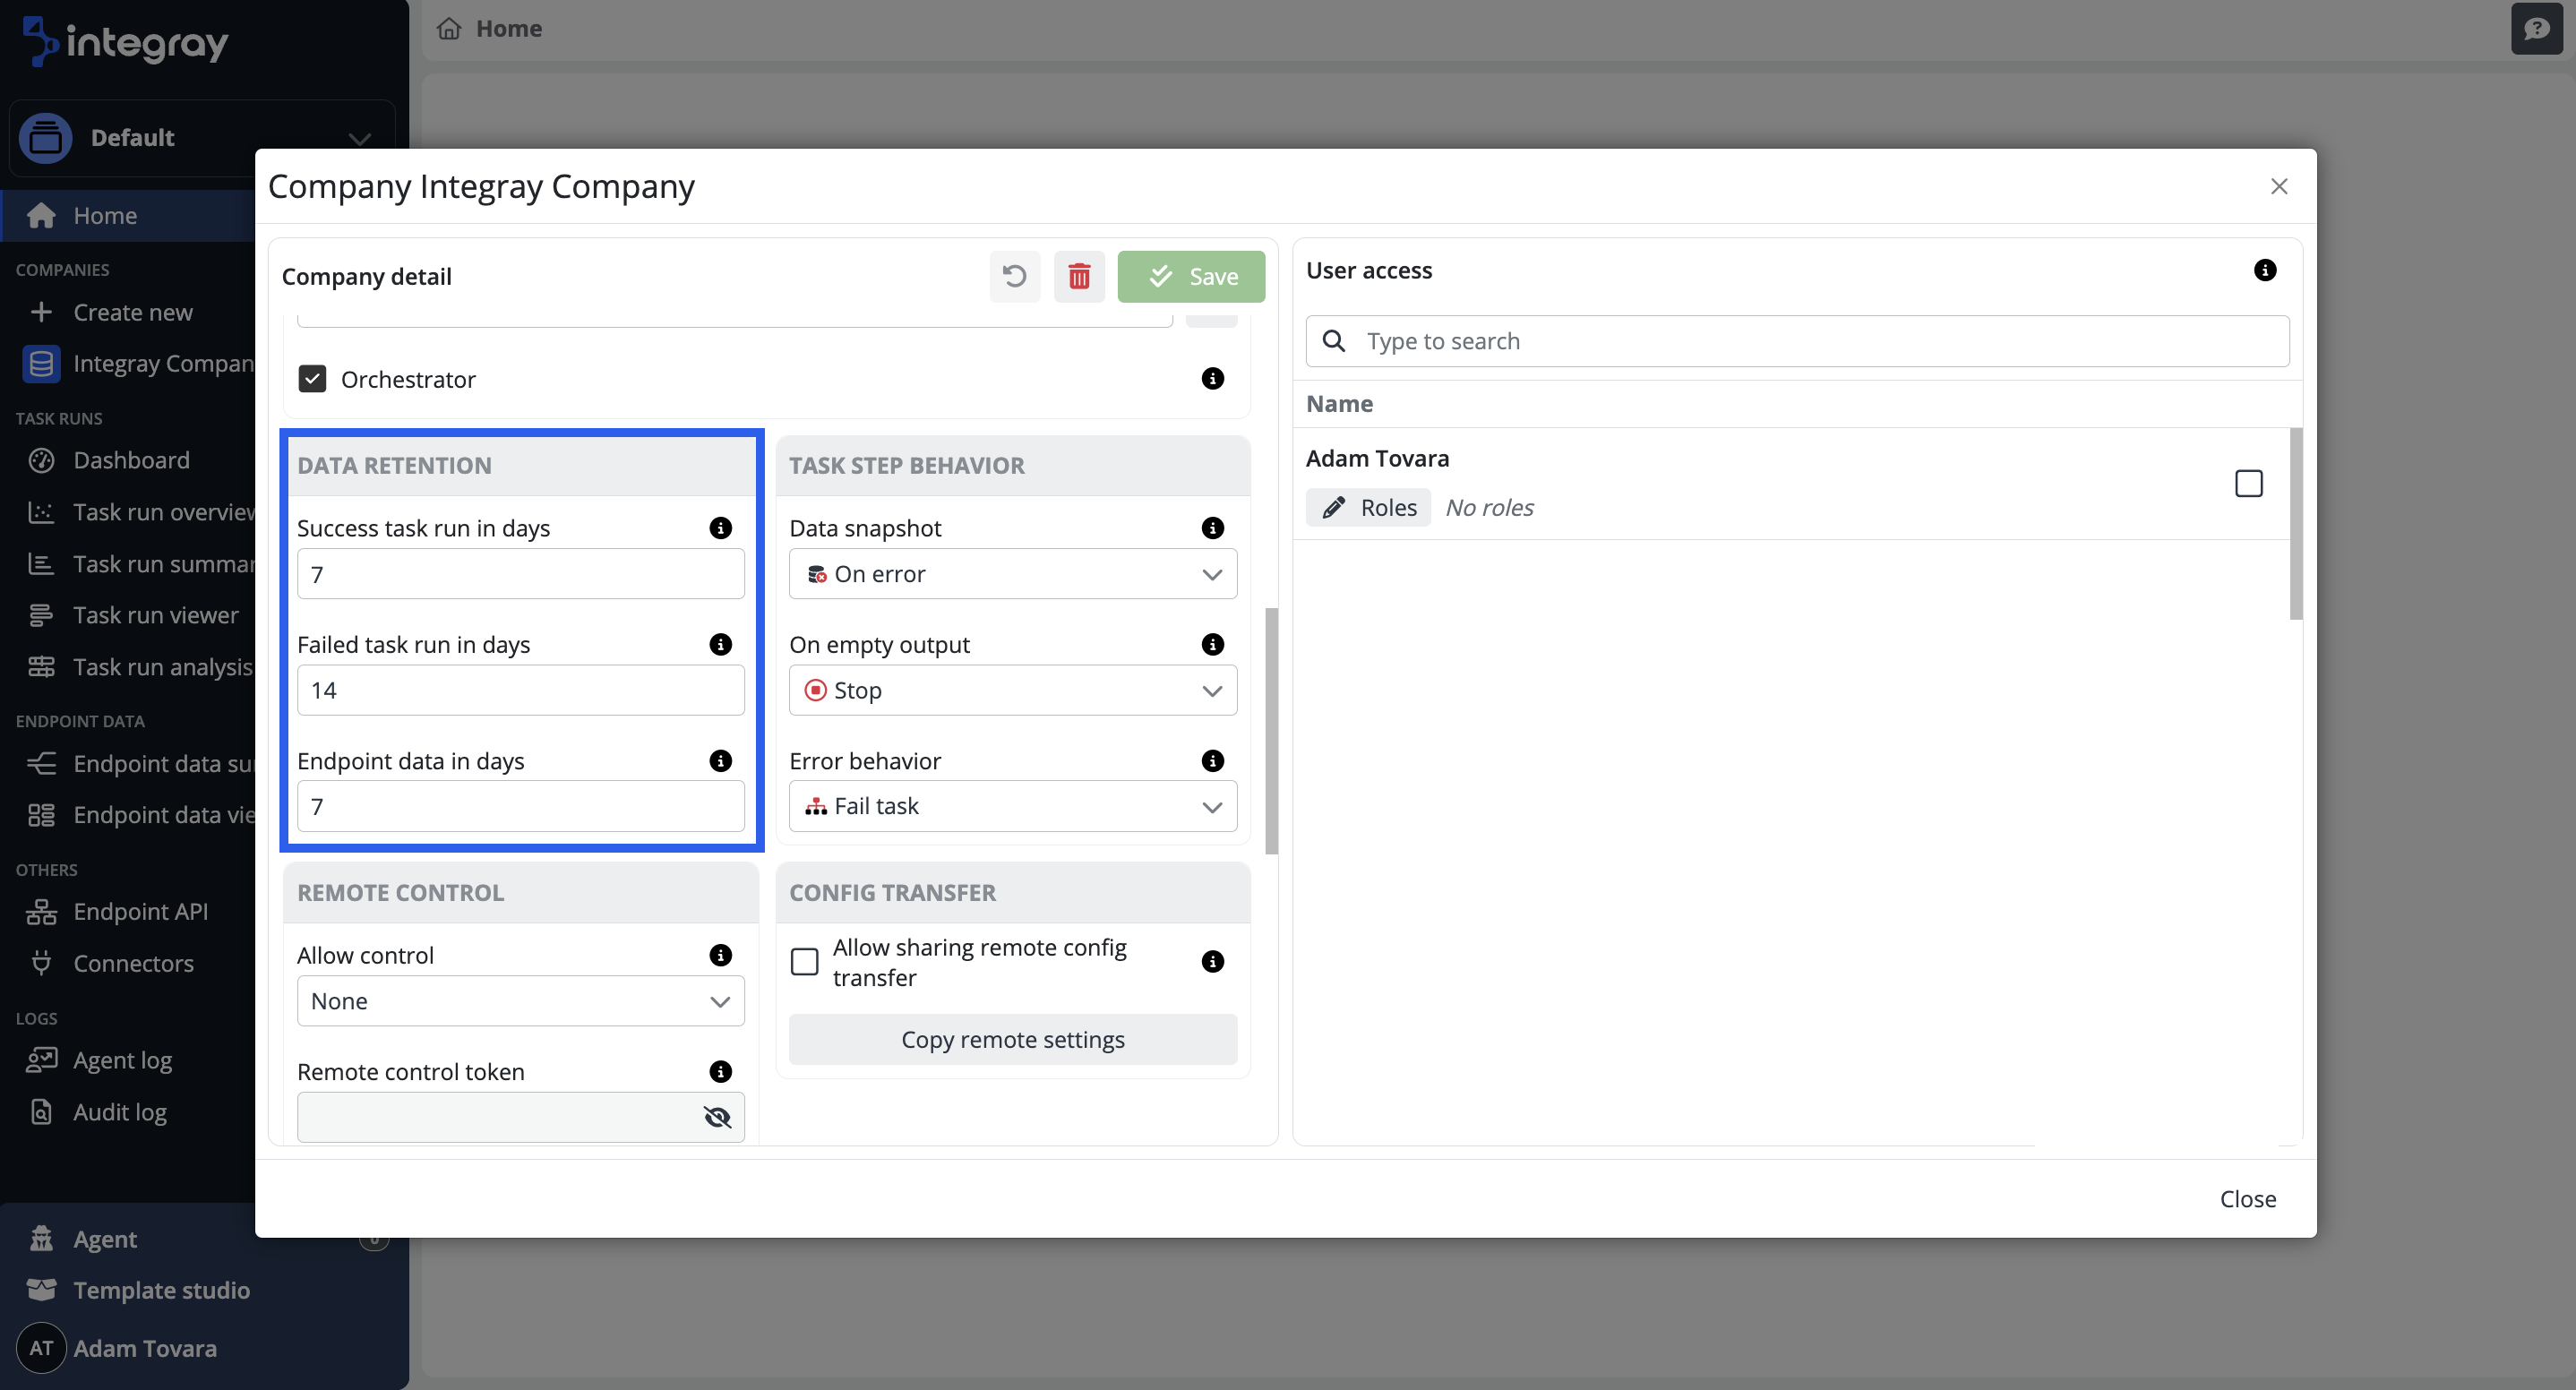Click info icon for Error behavior
The height and width of the screenshot is (1390, 2576).
1212,761
